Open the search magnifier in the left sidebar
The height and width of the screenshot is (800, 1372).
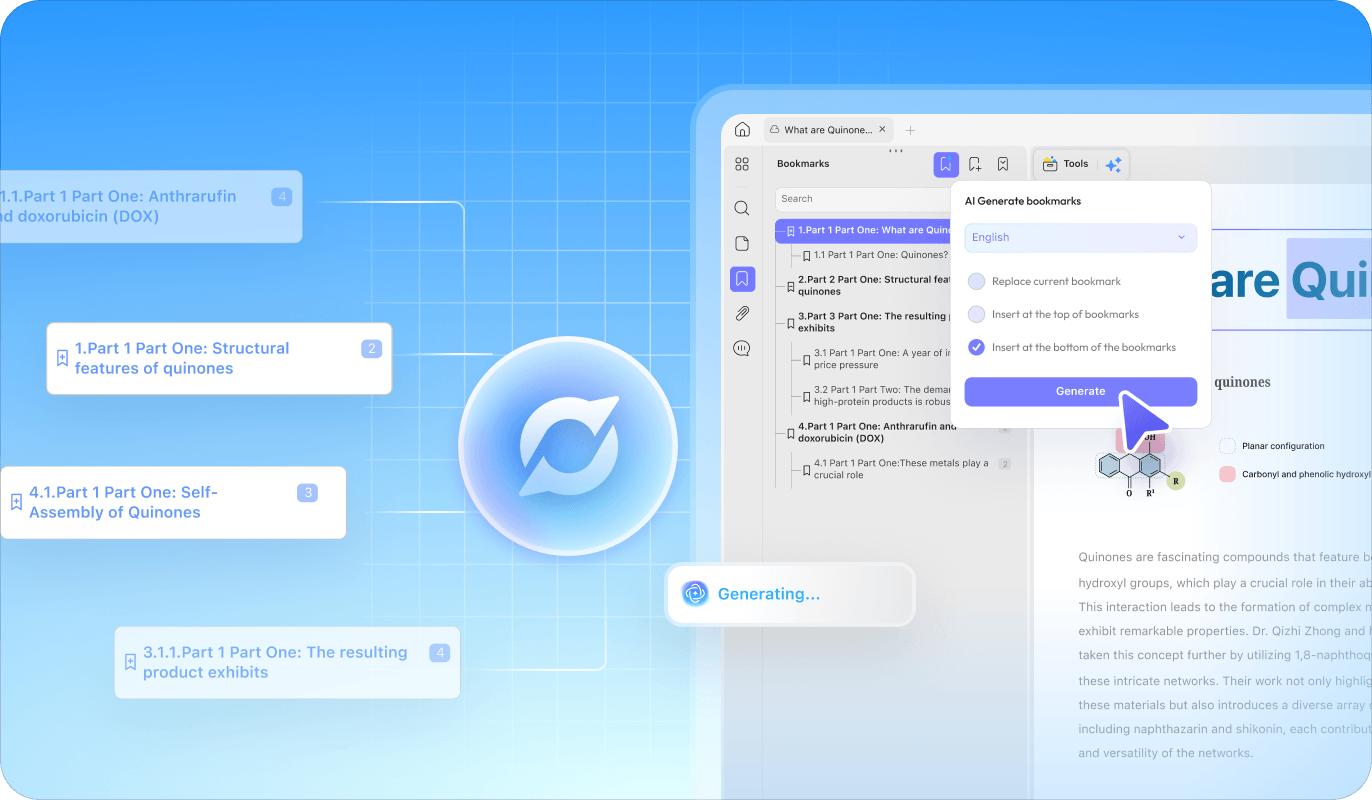click(742, 208)
